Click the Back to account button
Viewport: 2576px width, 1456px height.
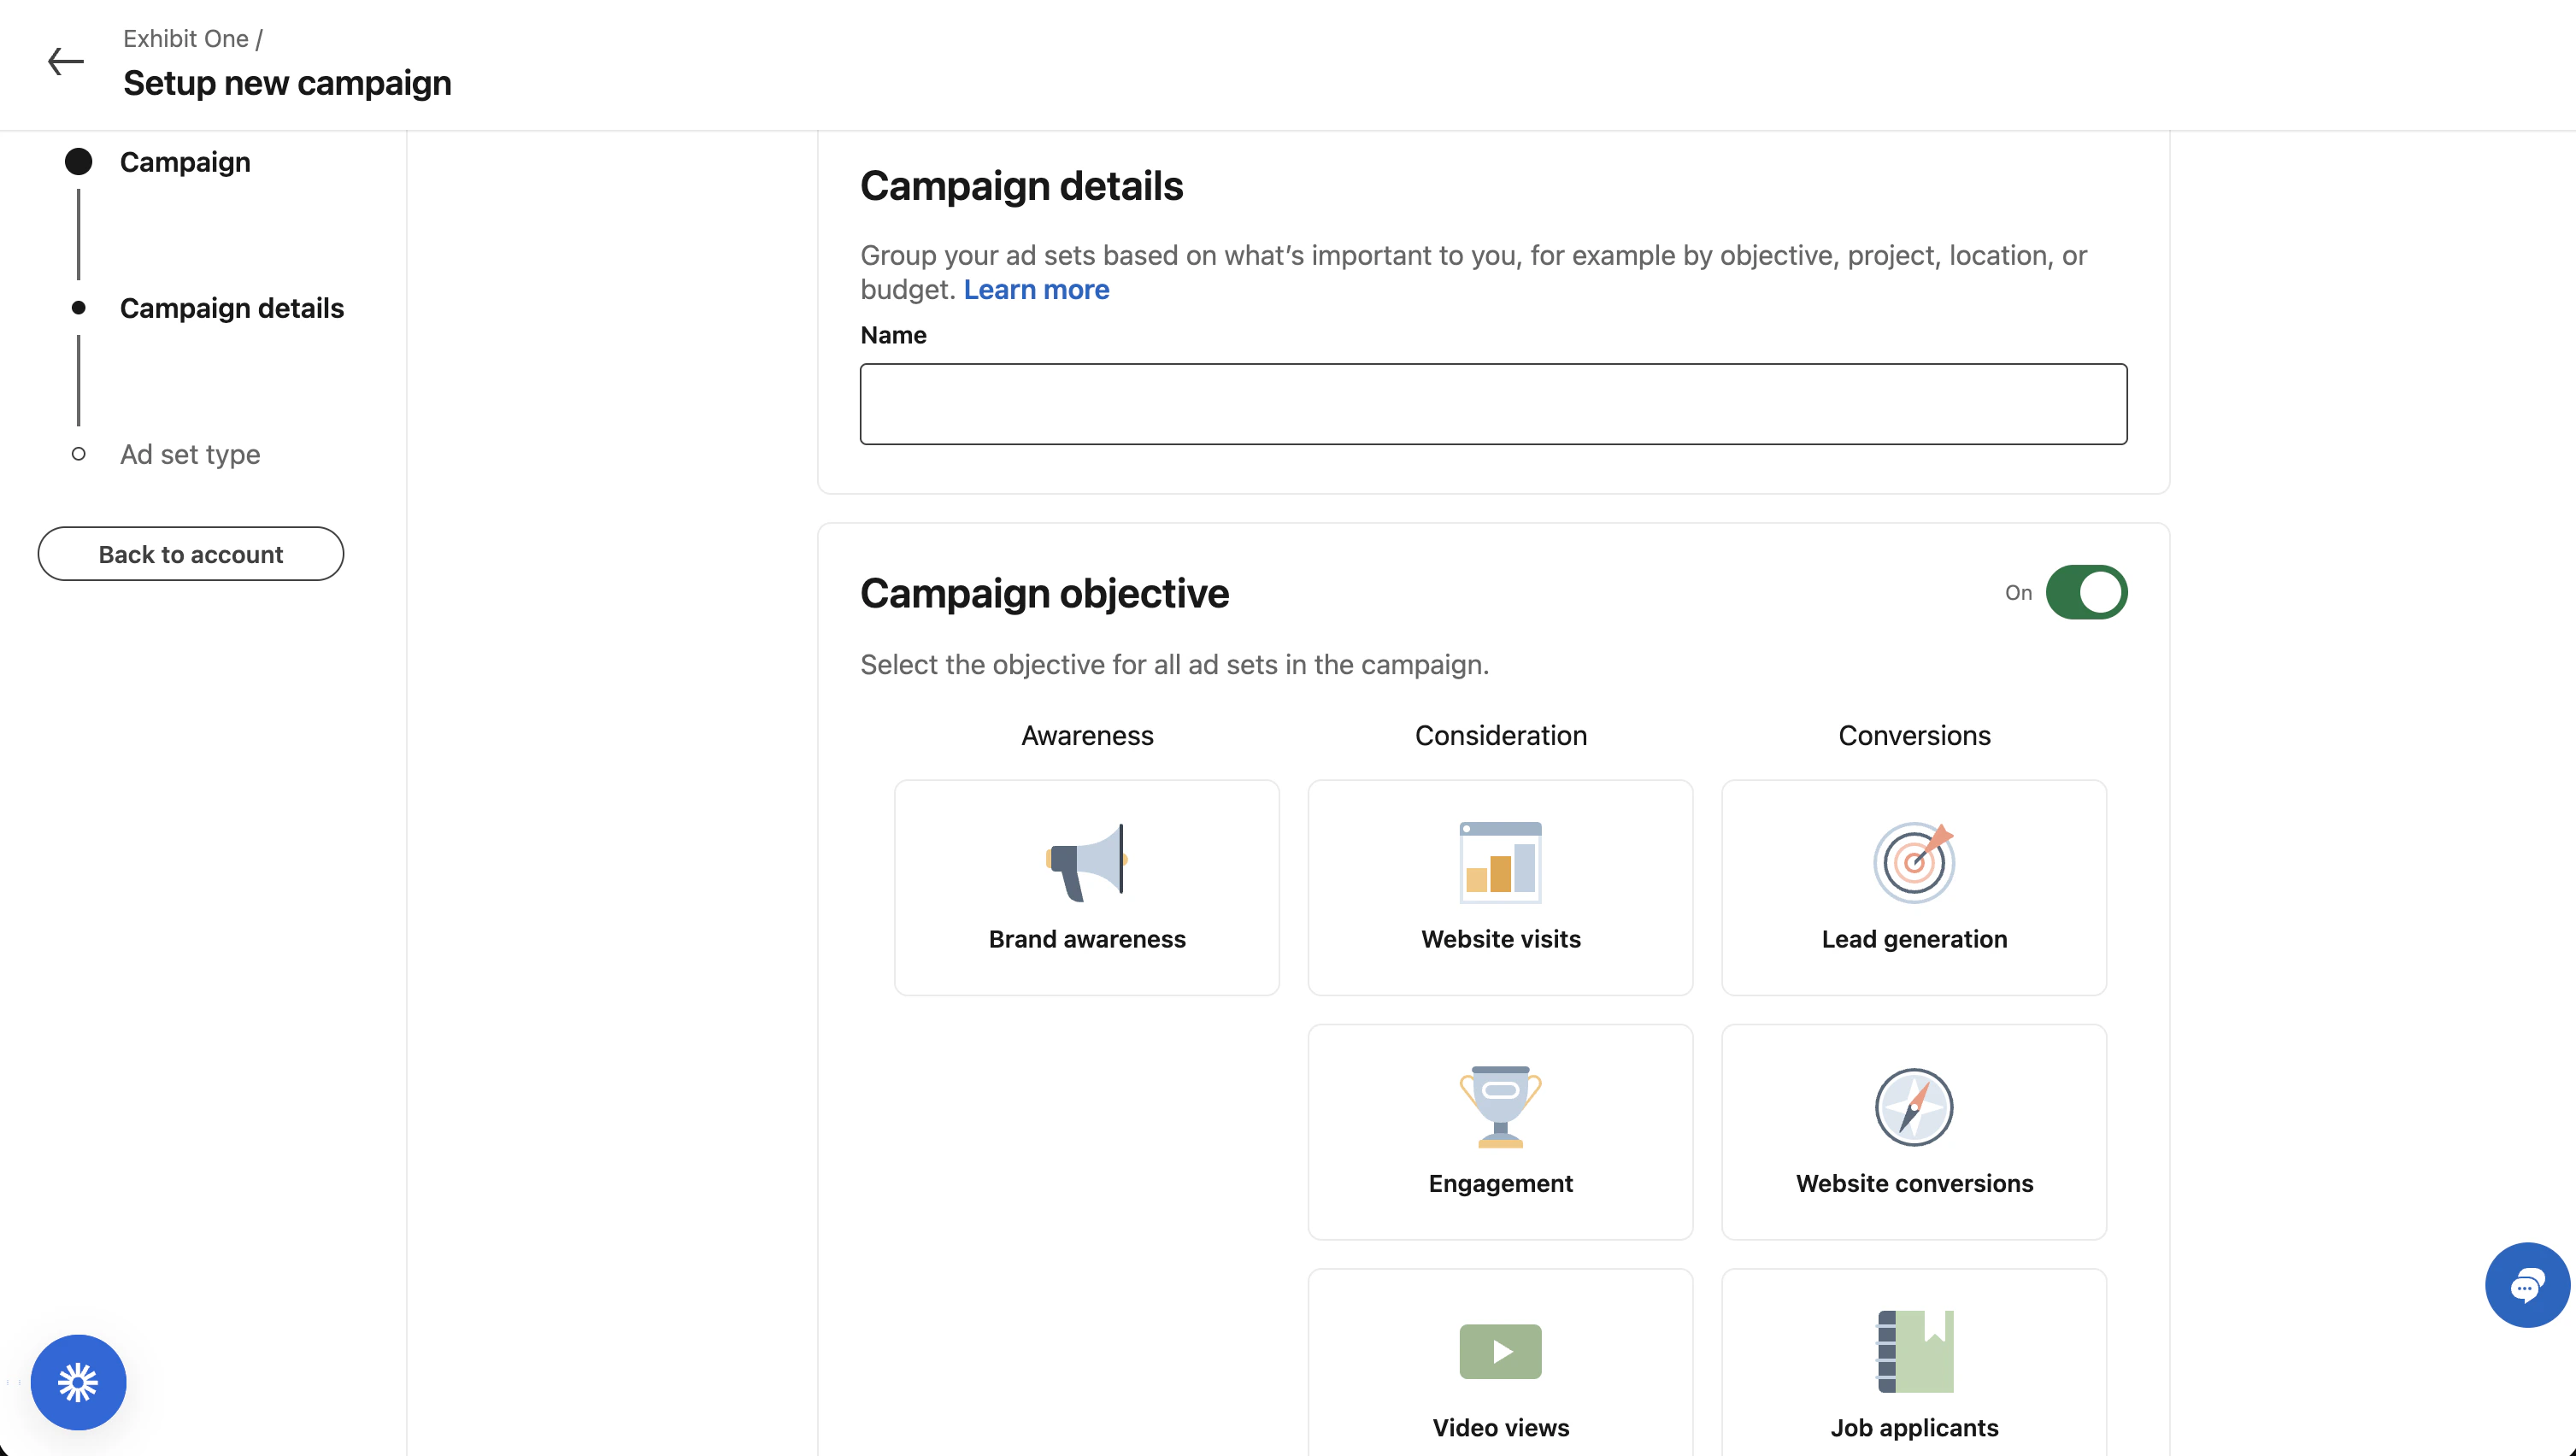pos(190,553)
